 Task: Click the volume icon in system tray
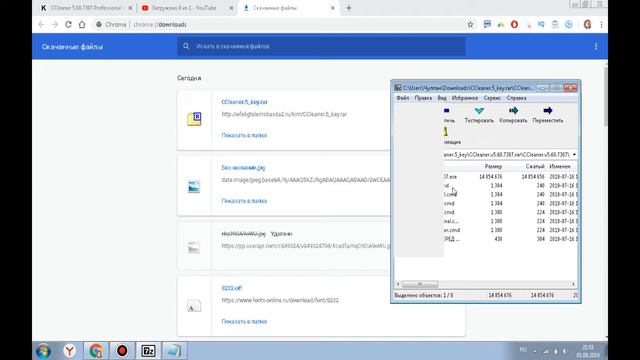click(564, 351)
